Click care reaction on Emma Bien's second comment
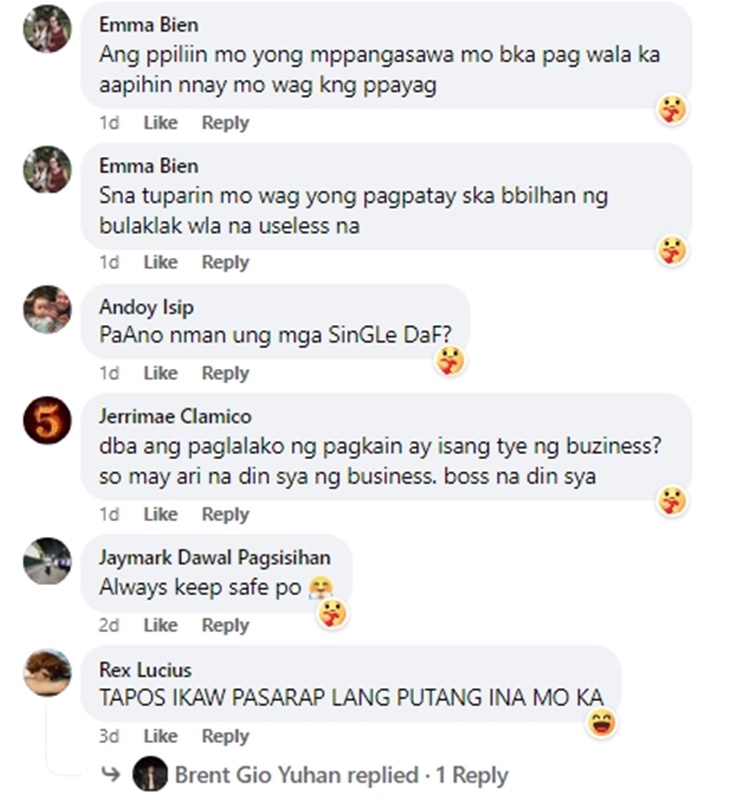750x800 pixels. 672,251
